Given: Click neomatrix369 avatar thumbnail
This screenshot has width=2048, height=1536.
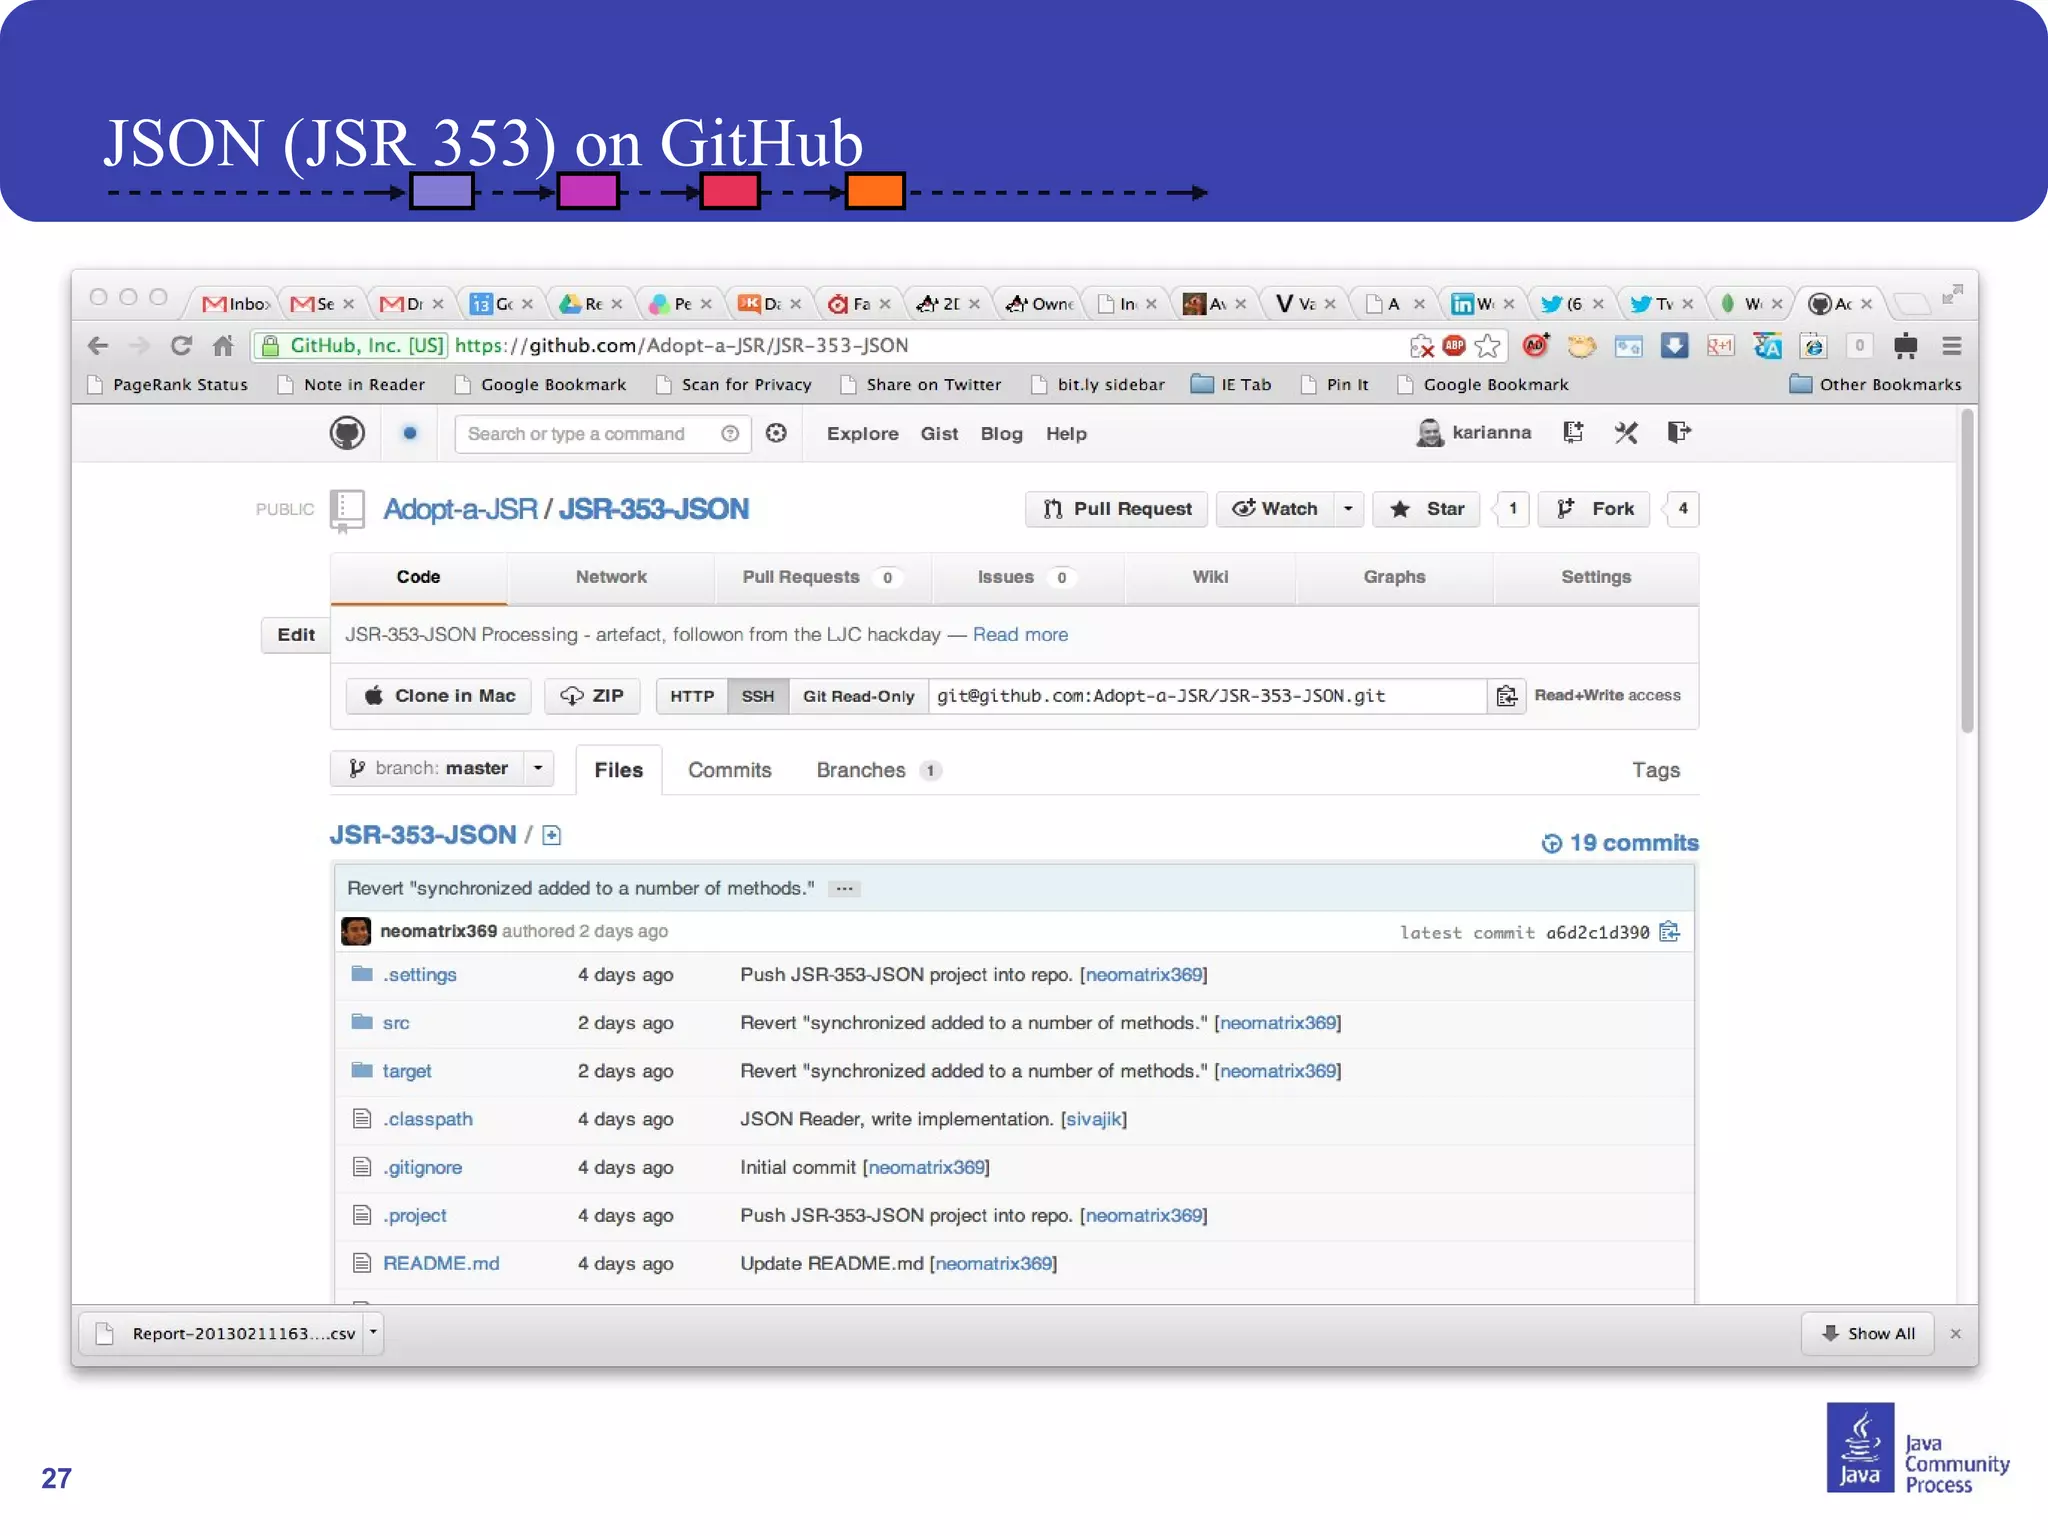Looking at the screenshot, I should point(356,931).
